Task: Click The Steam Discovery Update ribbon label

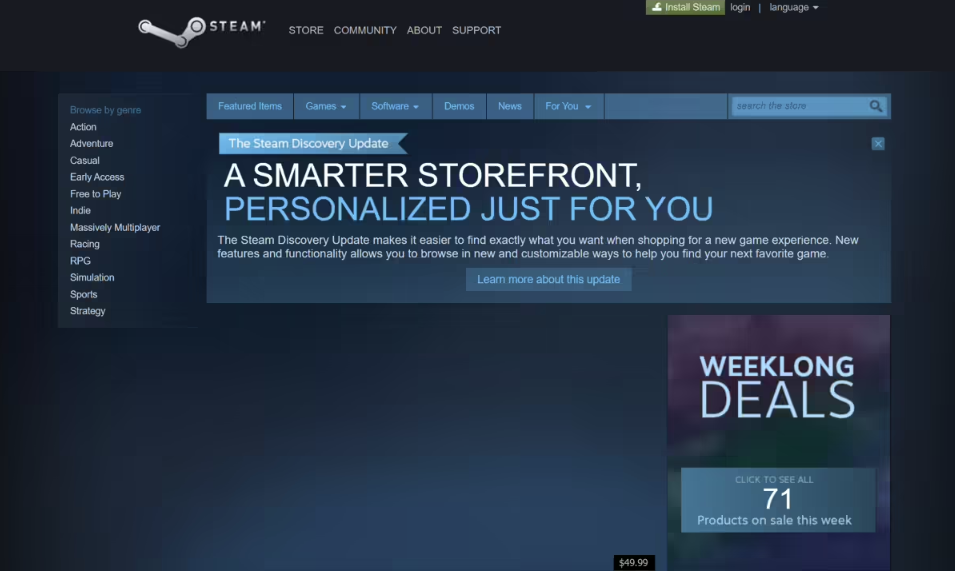Action: (313, 144)
